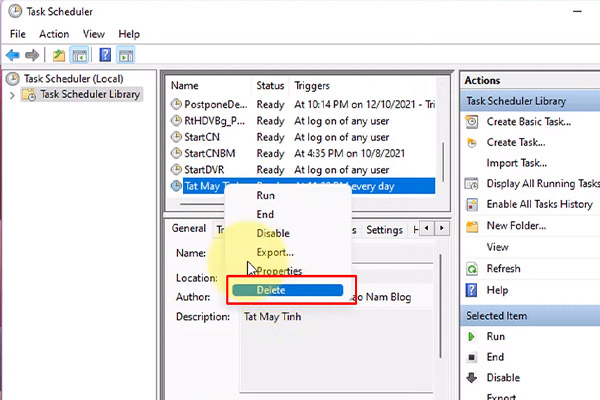Click the Forward arrow toolbar icon
The height and width of the screenshot is (400, 600).
click(x=32, y=56)
